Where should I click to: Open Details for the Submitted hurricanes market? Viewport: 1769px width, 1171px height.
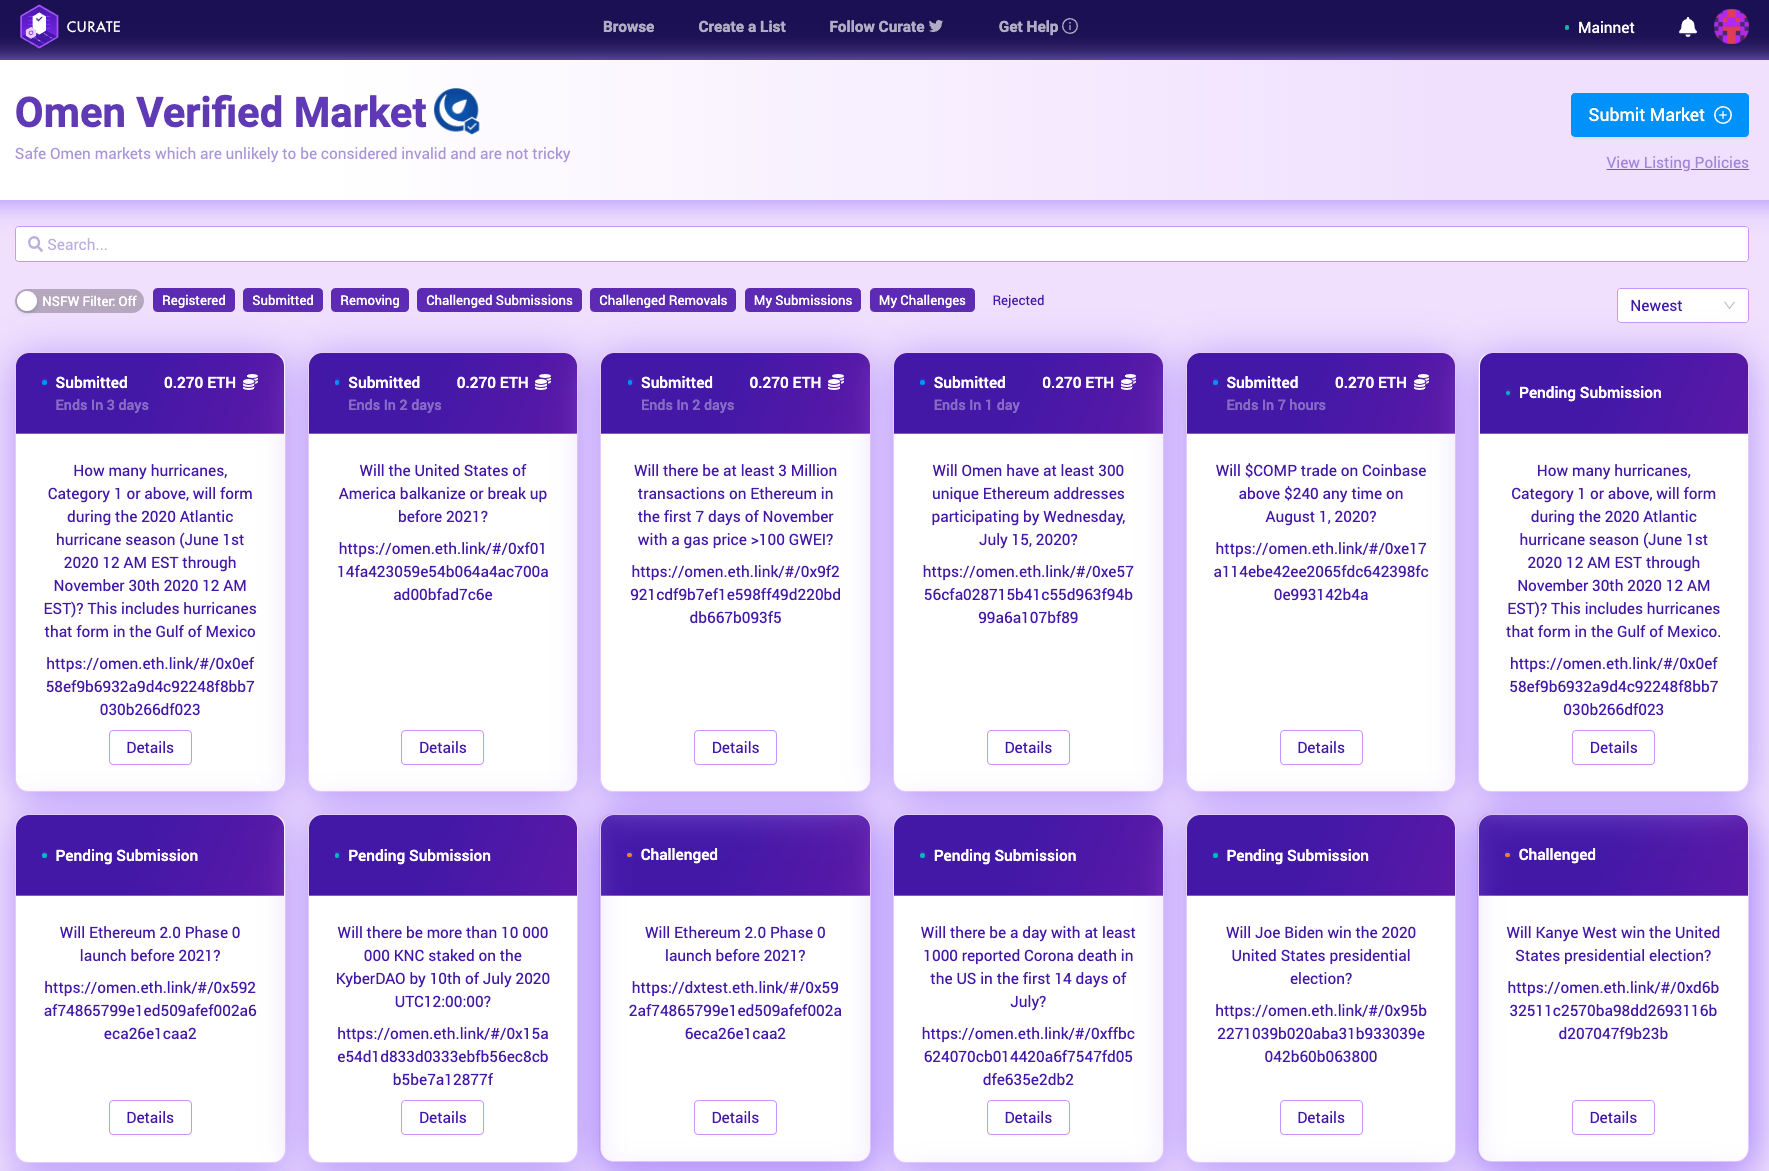[x=150, y=748]
